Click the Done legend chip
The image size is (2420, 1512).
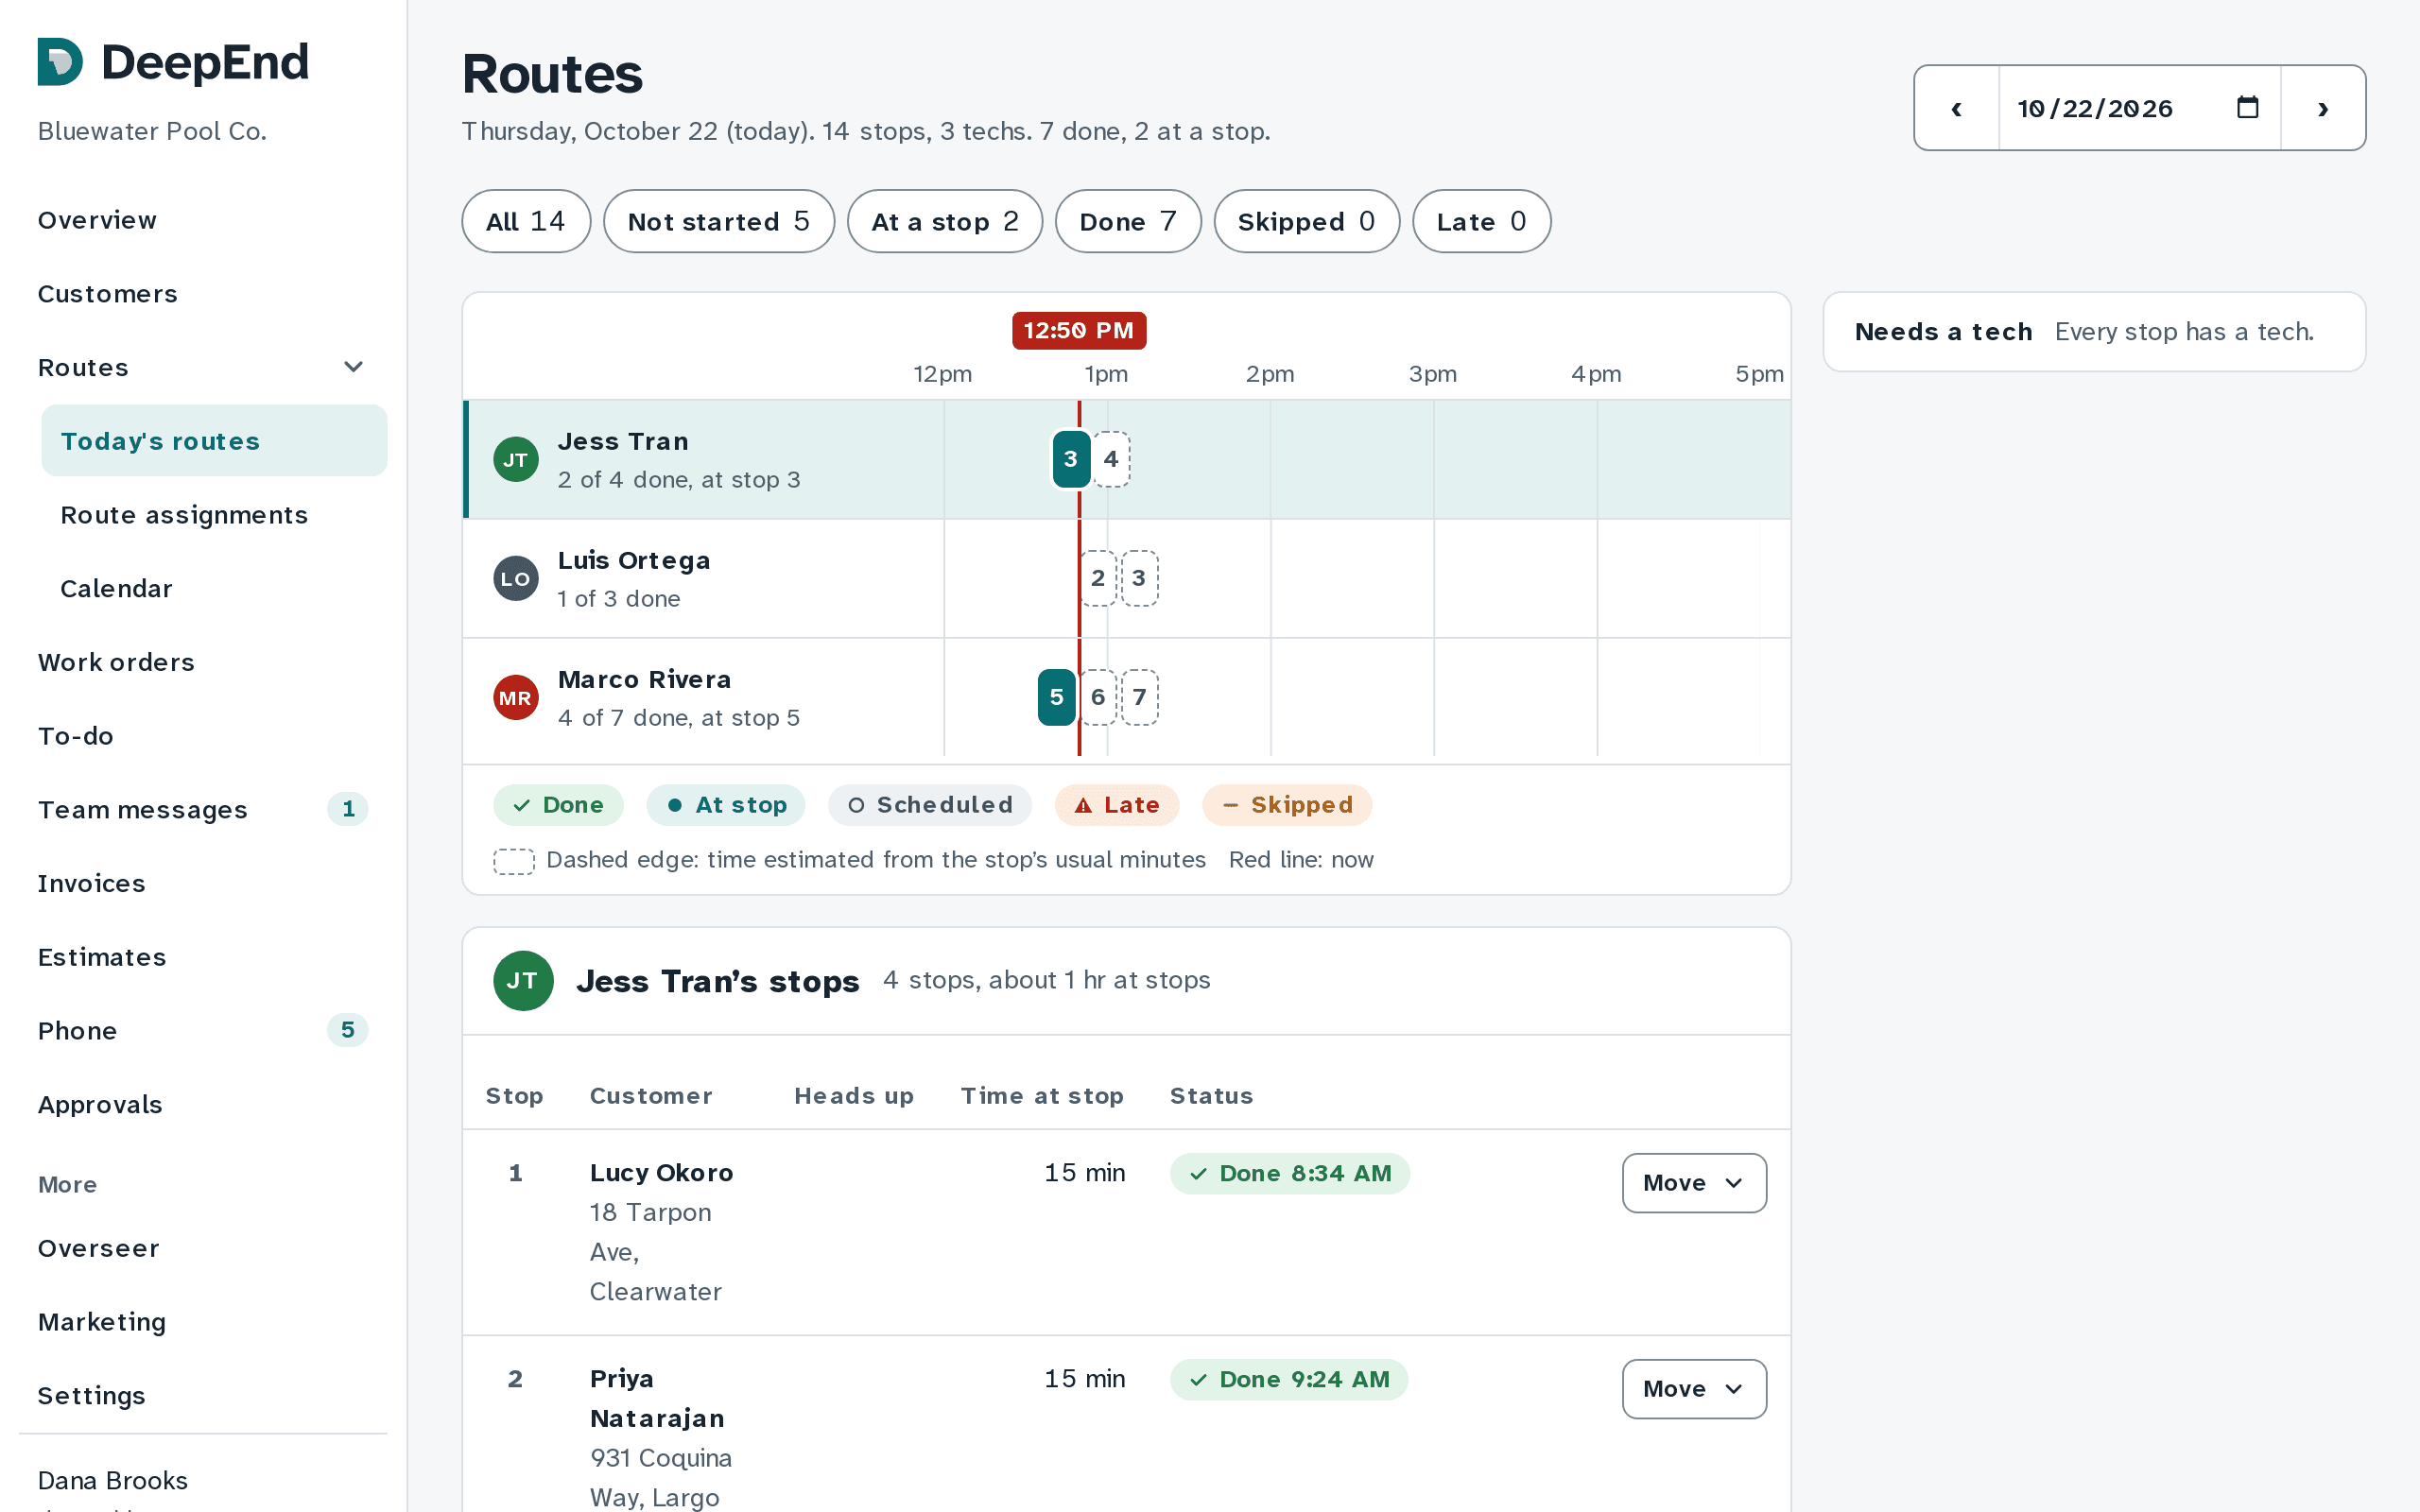coord(558,805)
